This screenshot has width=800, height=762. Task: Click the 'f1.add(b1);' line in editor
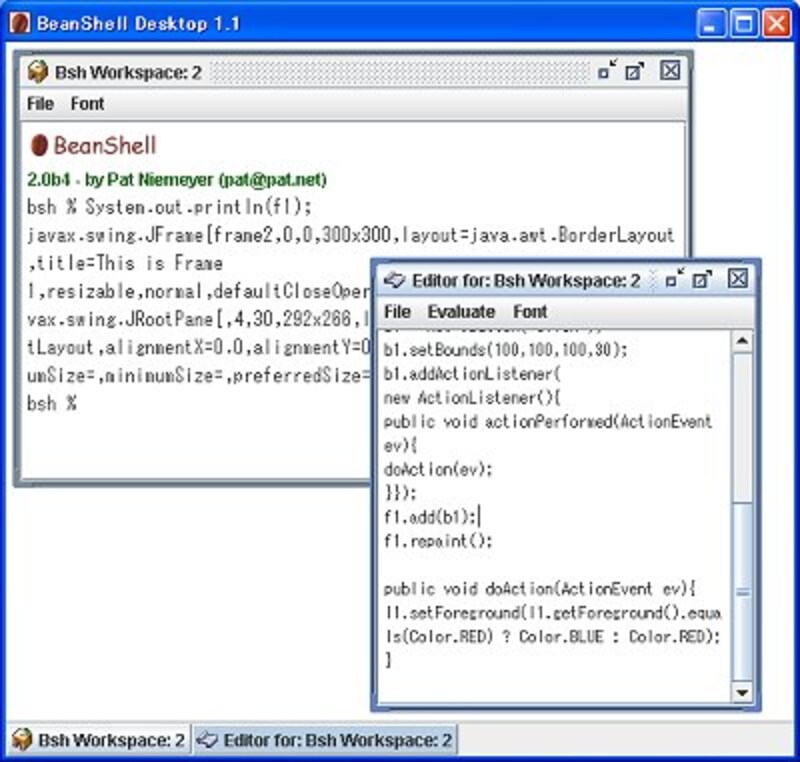pyautogui.click(x=430, y=517)
